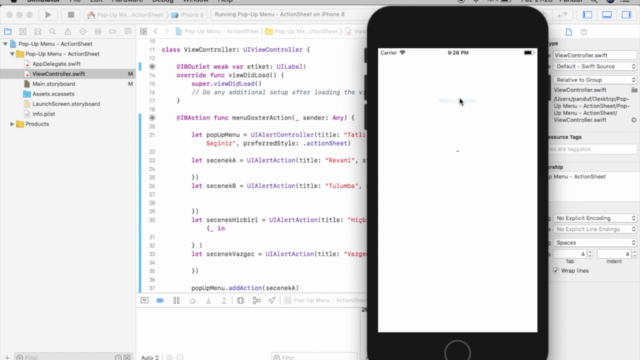This screenshot has height=360, width=640.
Task: Open the Source Control navigator
Action: click(22, 31)
